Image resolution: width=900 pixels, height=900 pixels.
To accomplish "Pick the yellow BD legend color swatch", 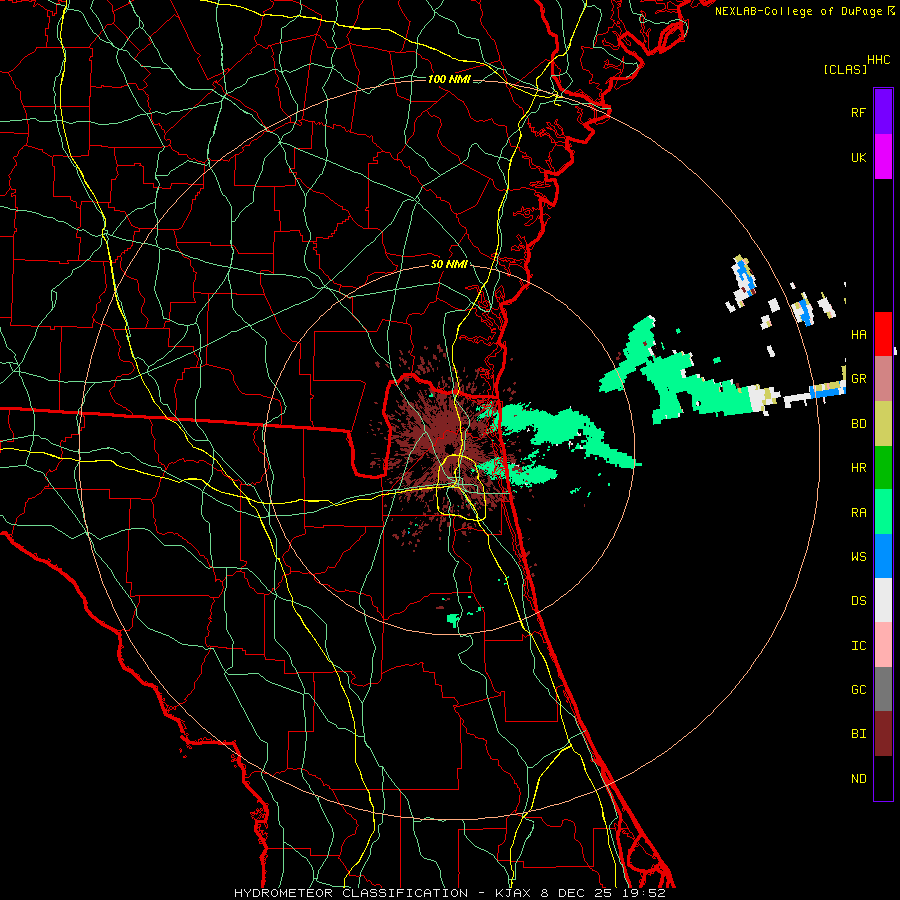I will point(883,424).
